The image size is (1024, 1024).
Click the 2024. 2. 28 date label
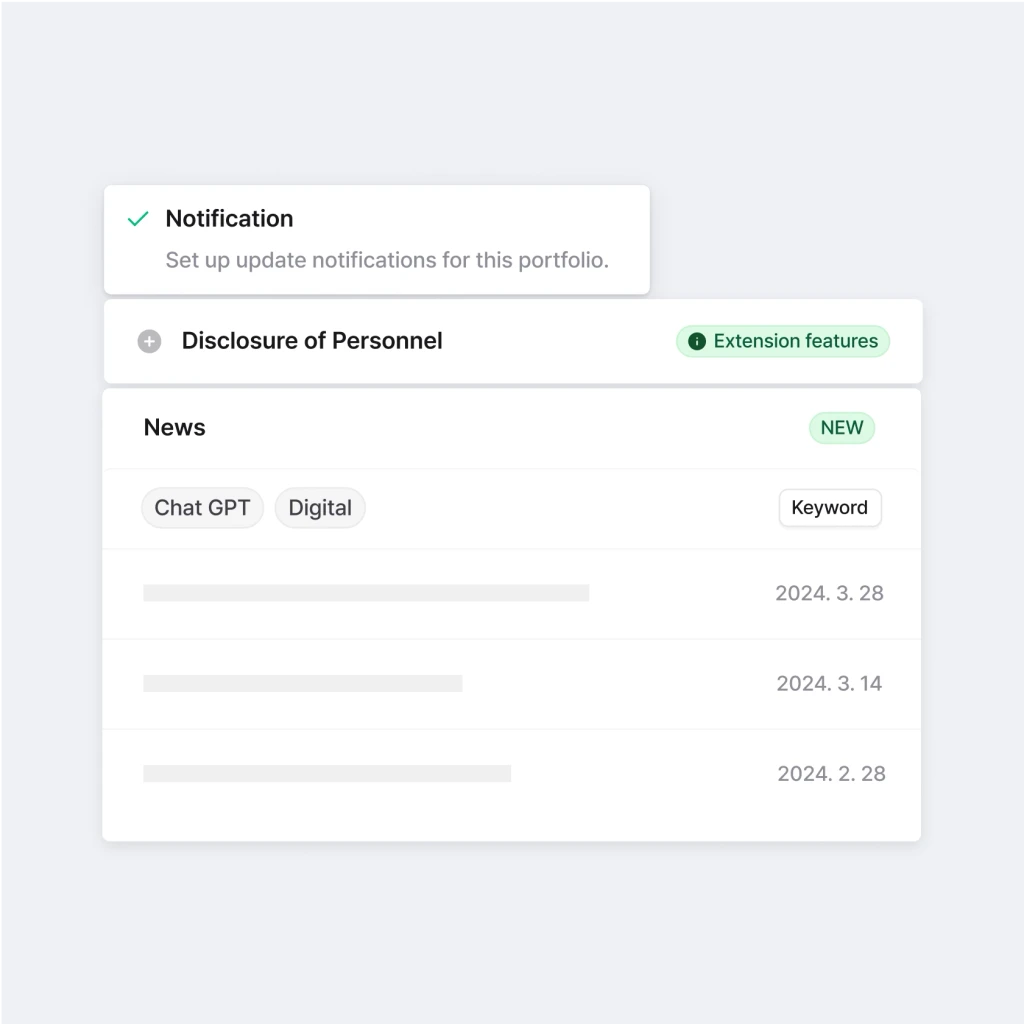click(x=831, y=773)
